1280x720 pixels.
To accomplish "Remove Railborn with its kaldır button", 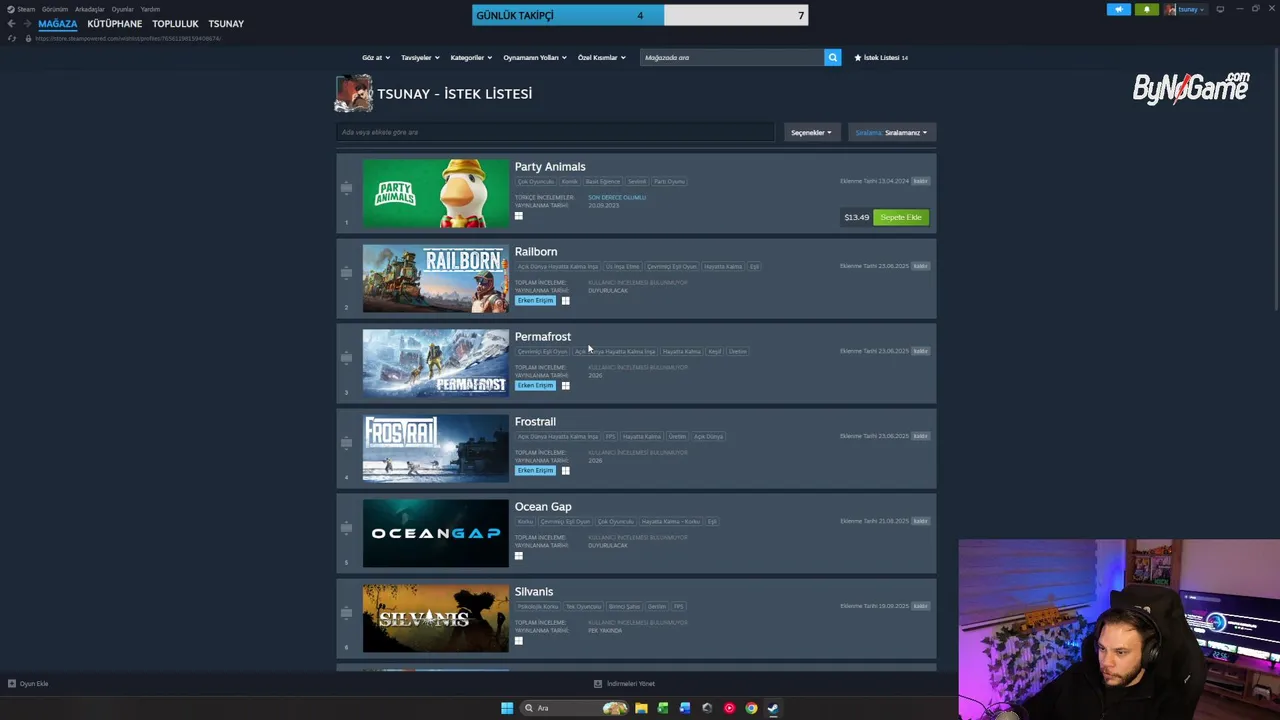I will point(921,266).
